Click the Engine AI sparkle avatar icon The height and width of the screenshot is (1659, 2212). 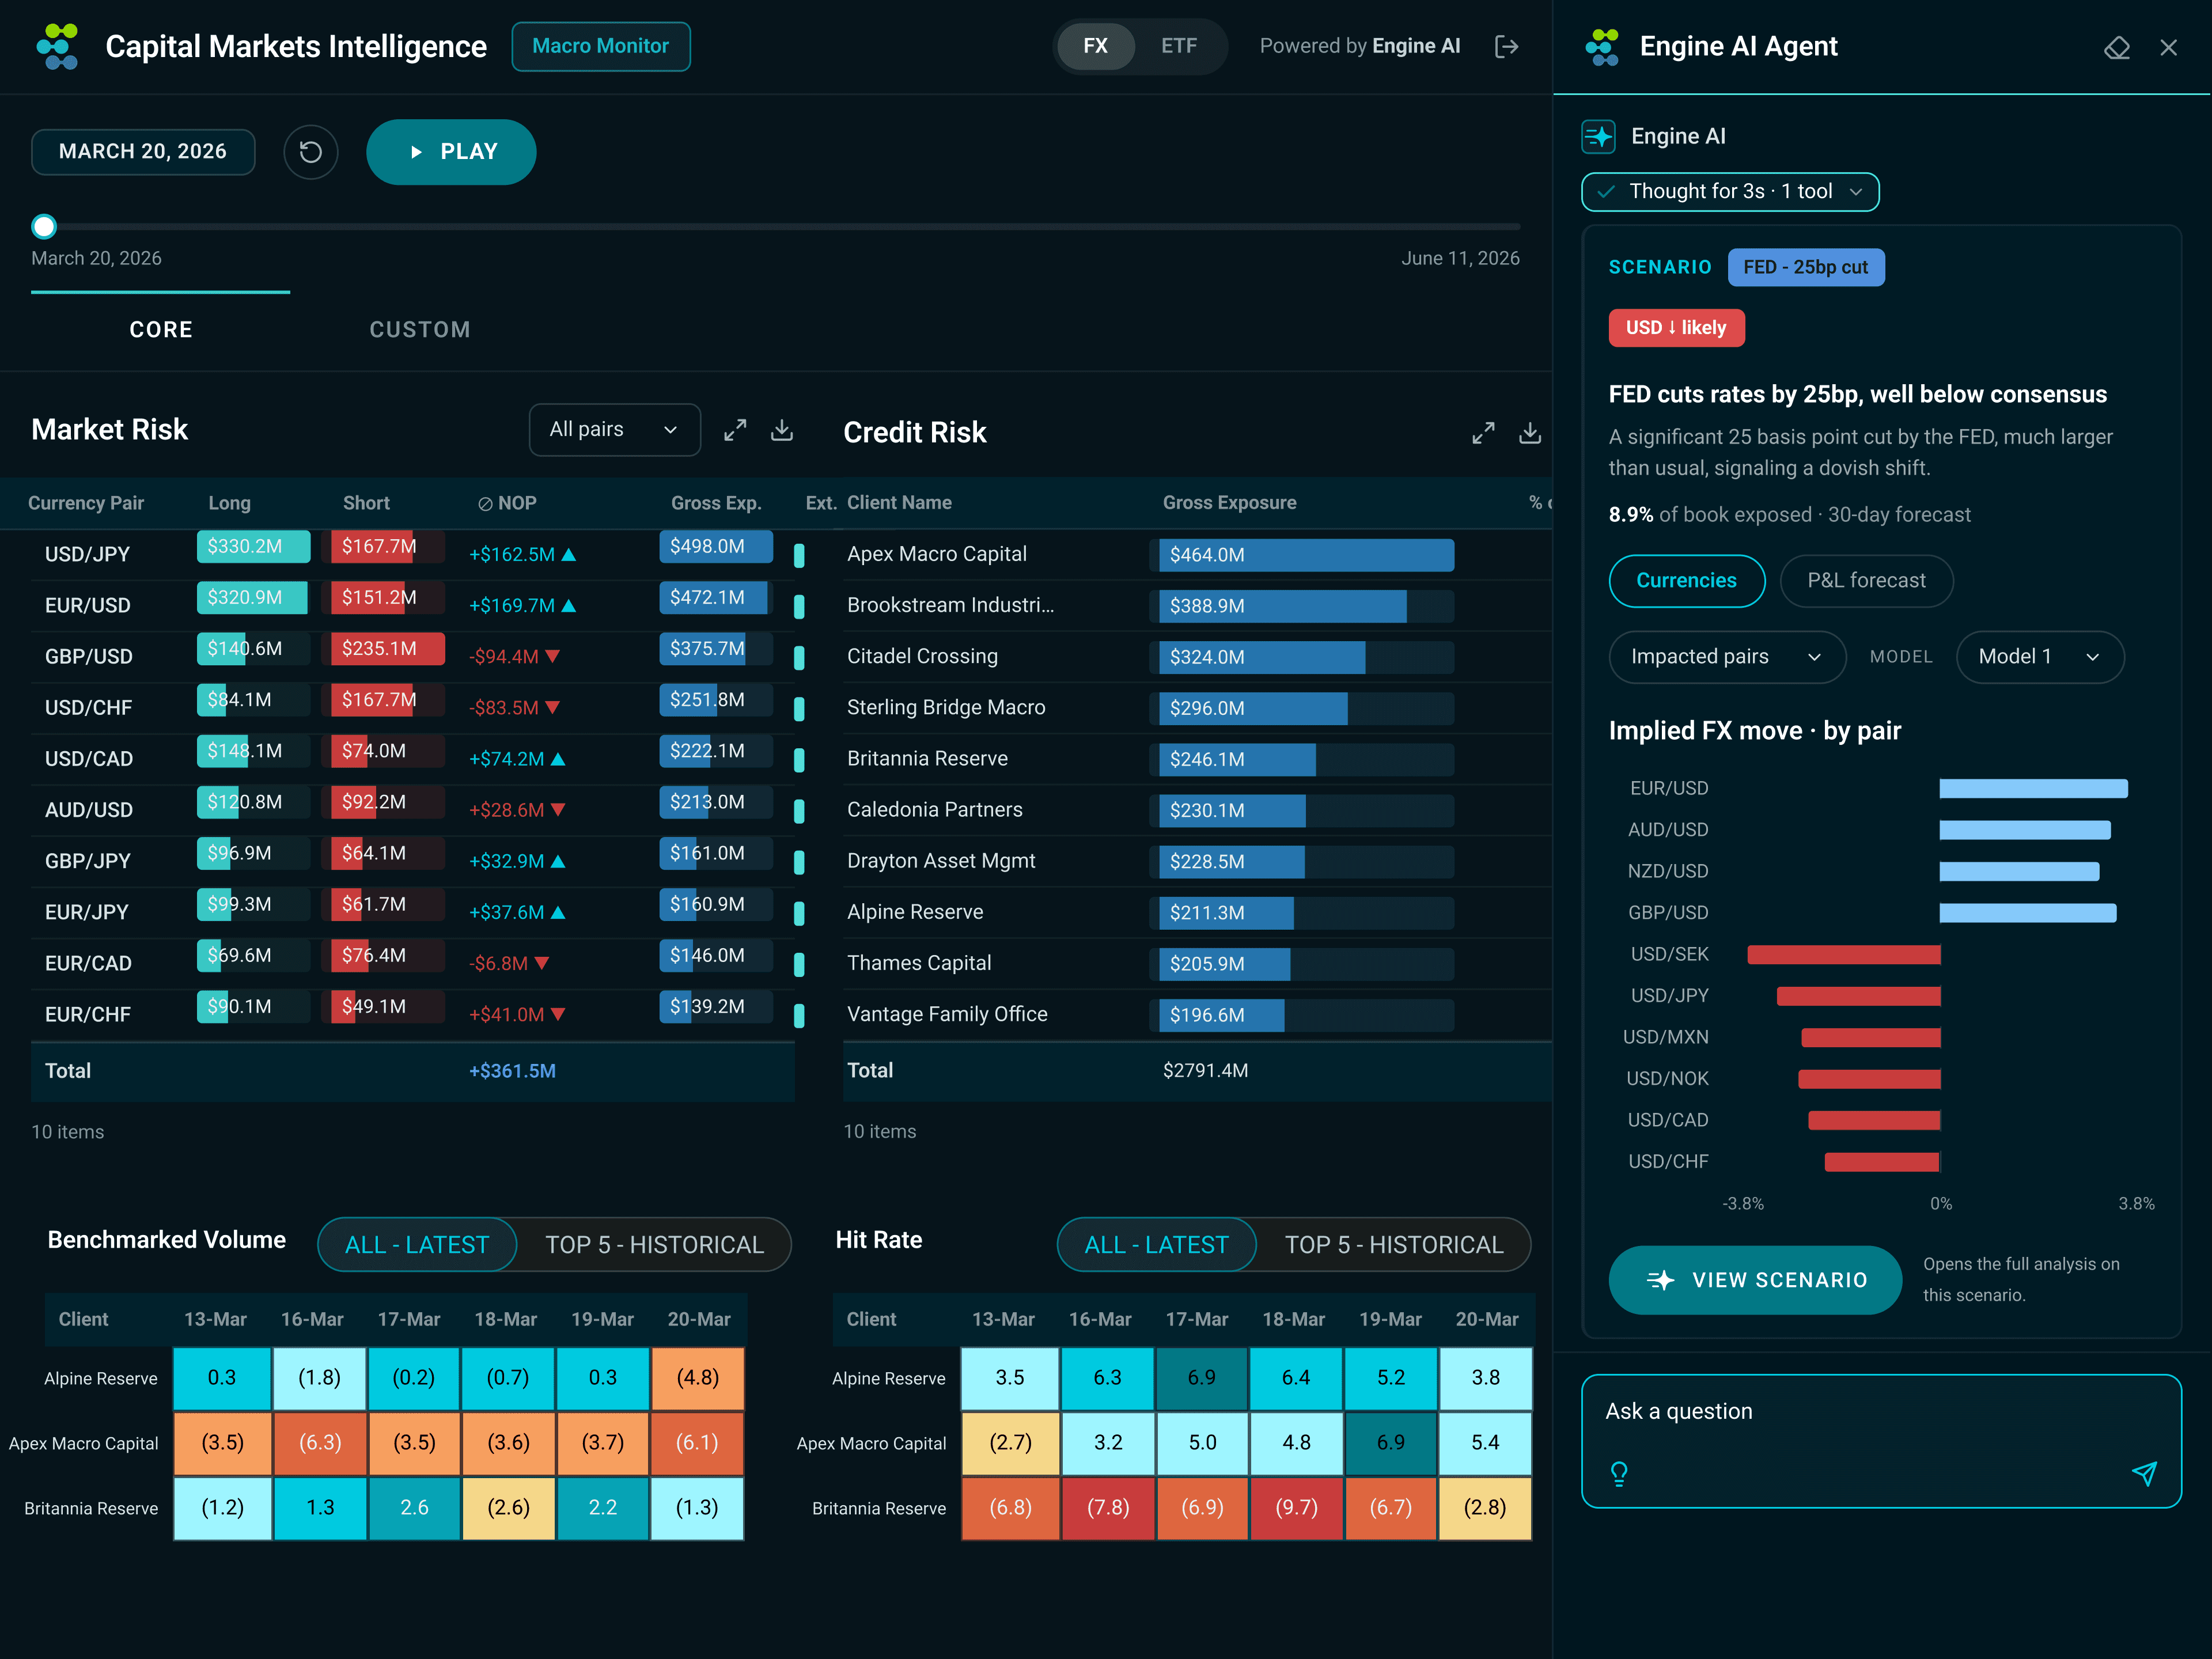click(1598, 136)
